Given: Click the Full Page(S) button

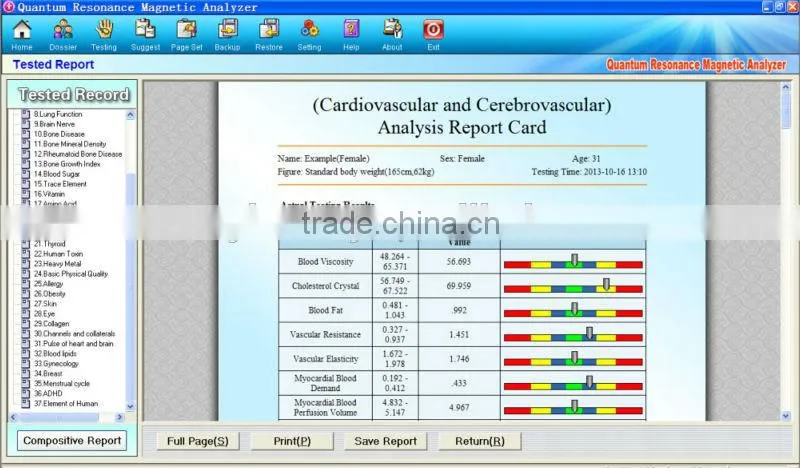Looking at the screenshot, I should click(x=197, y=441).
